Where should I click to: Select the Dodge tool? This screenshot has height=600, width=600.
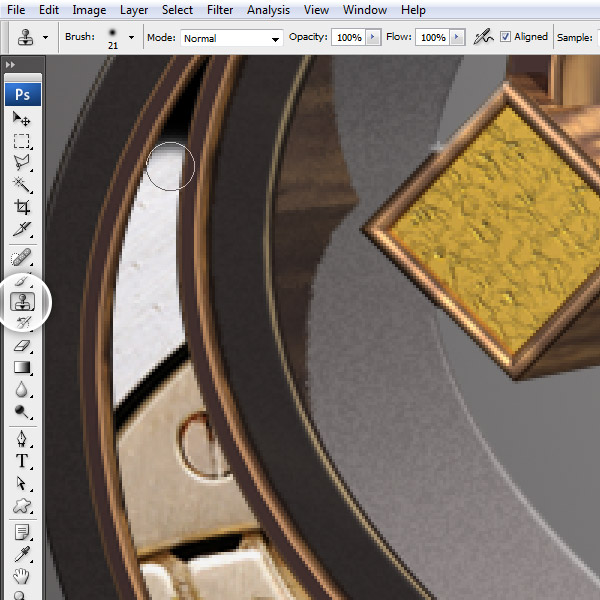coord(22,412)
